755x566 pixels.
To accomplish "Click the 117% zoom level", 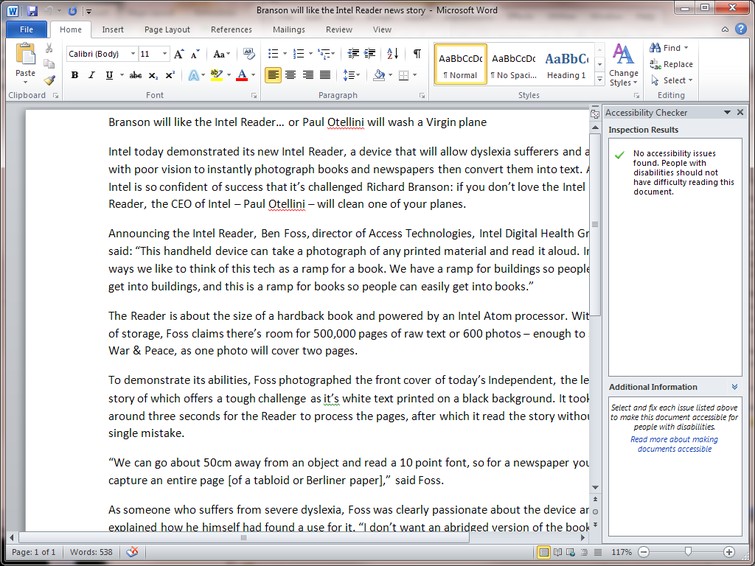I will (x=622, y=552).
